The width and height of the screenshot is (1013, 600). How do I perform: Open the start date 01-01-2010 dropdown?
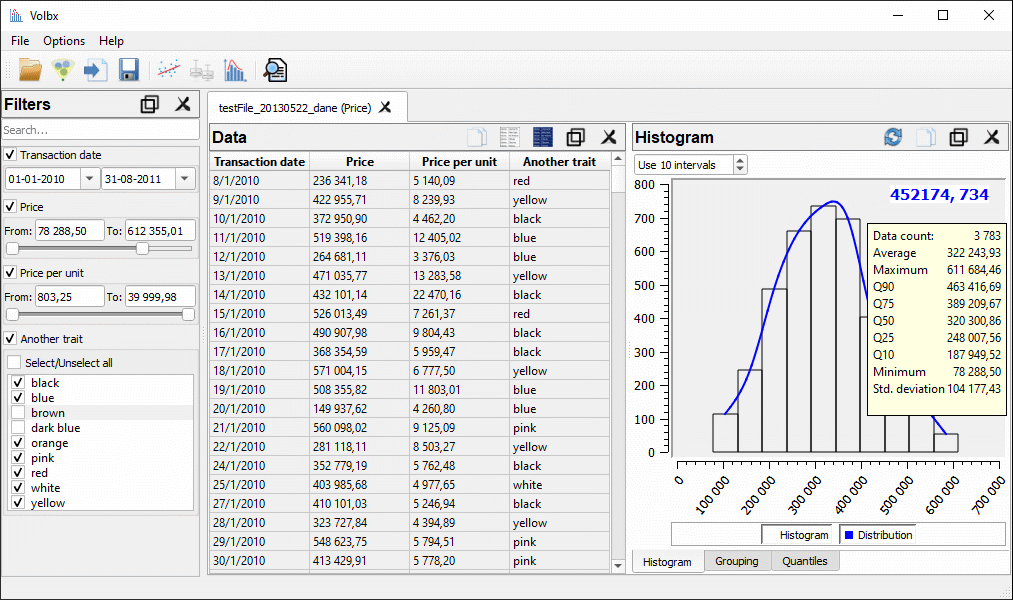(88, 179)
